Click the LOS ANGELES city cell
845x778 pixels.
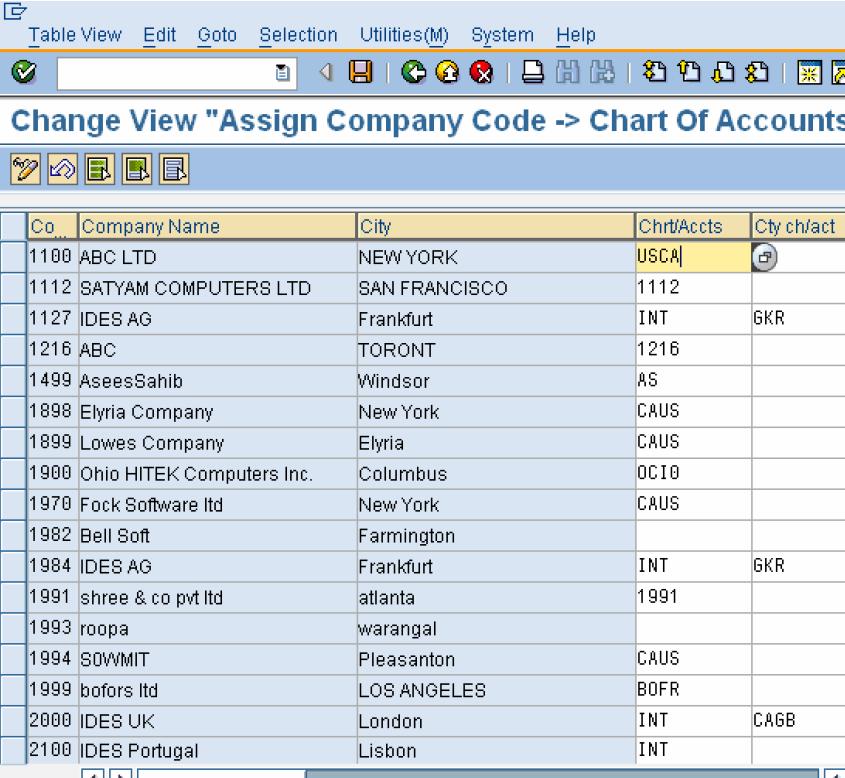click(x=495, y=690)
